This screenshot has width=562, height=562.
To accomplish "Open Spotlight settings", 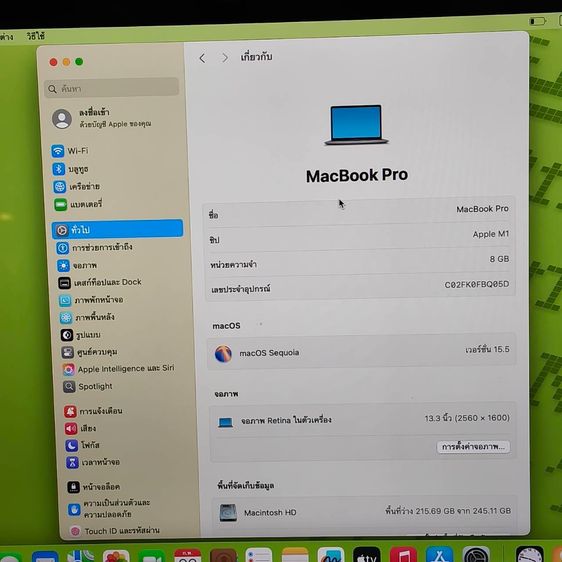I will (88, 386).
